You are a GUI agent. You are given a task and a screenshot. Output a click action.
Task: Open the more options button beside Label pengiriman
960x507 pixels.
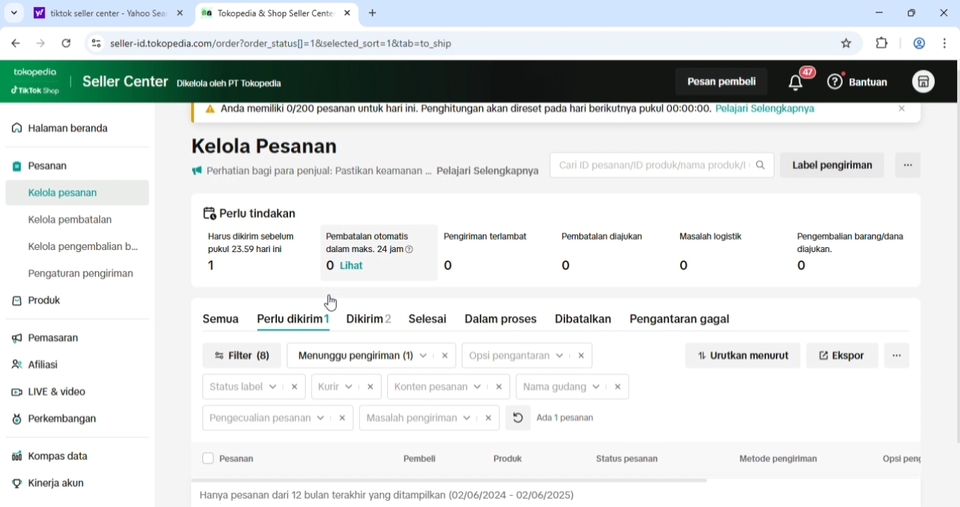coord(907,165)
